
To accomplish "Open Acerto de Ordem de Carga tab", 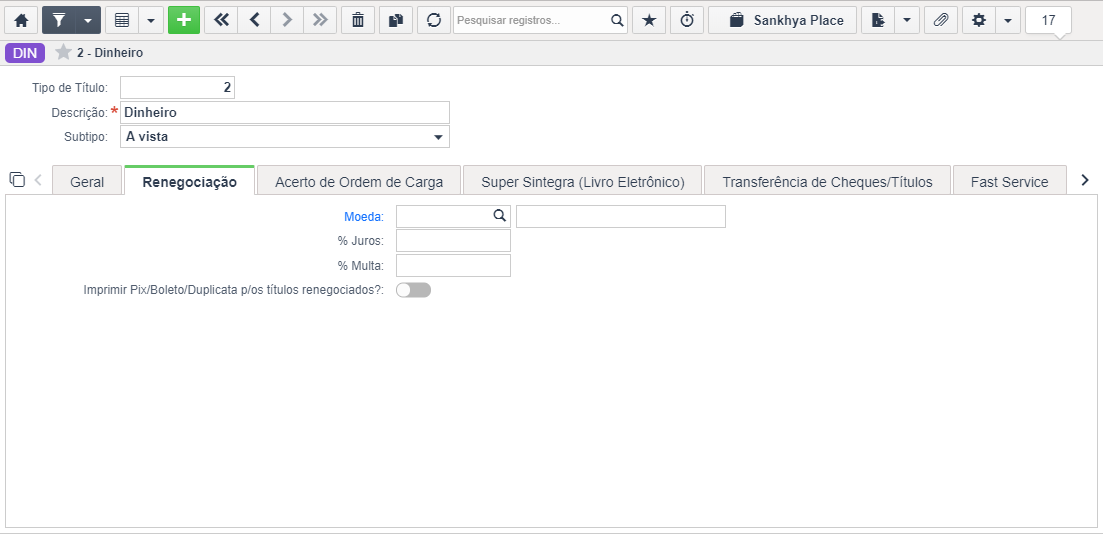I will pyautogui.click(x=359, y=182).
